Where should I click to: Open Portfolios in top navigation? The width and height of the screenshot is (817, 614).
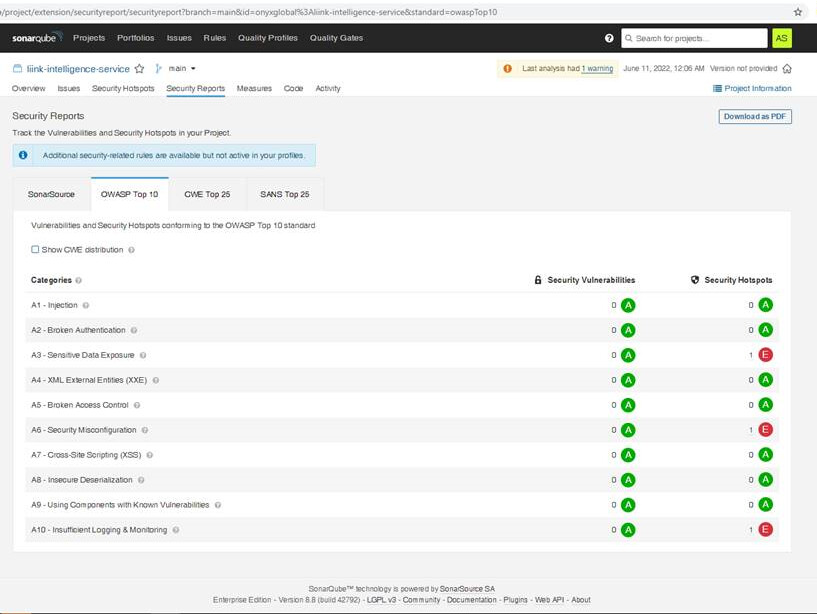coord(135,38)
